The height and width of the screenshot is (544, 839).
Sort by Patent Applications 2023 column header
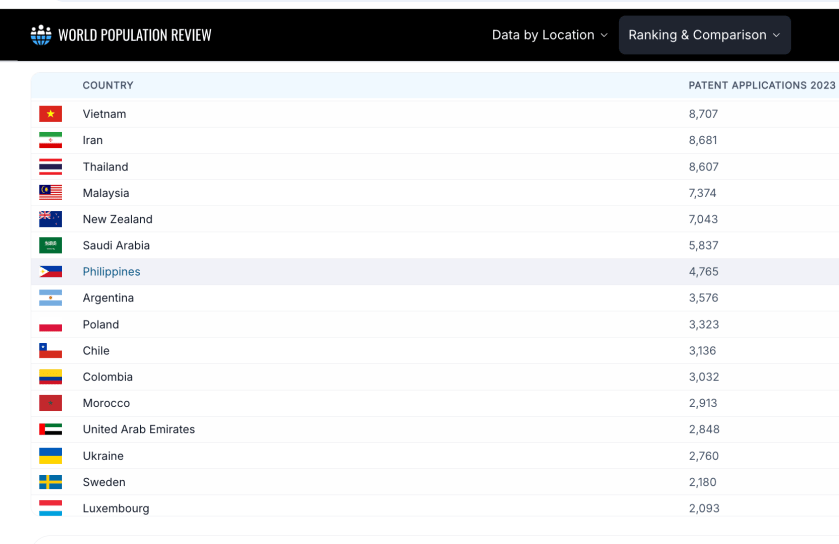(761, 86)
